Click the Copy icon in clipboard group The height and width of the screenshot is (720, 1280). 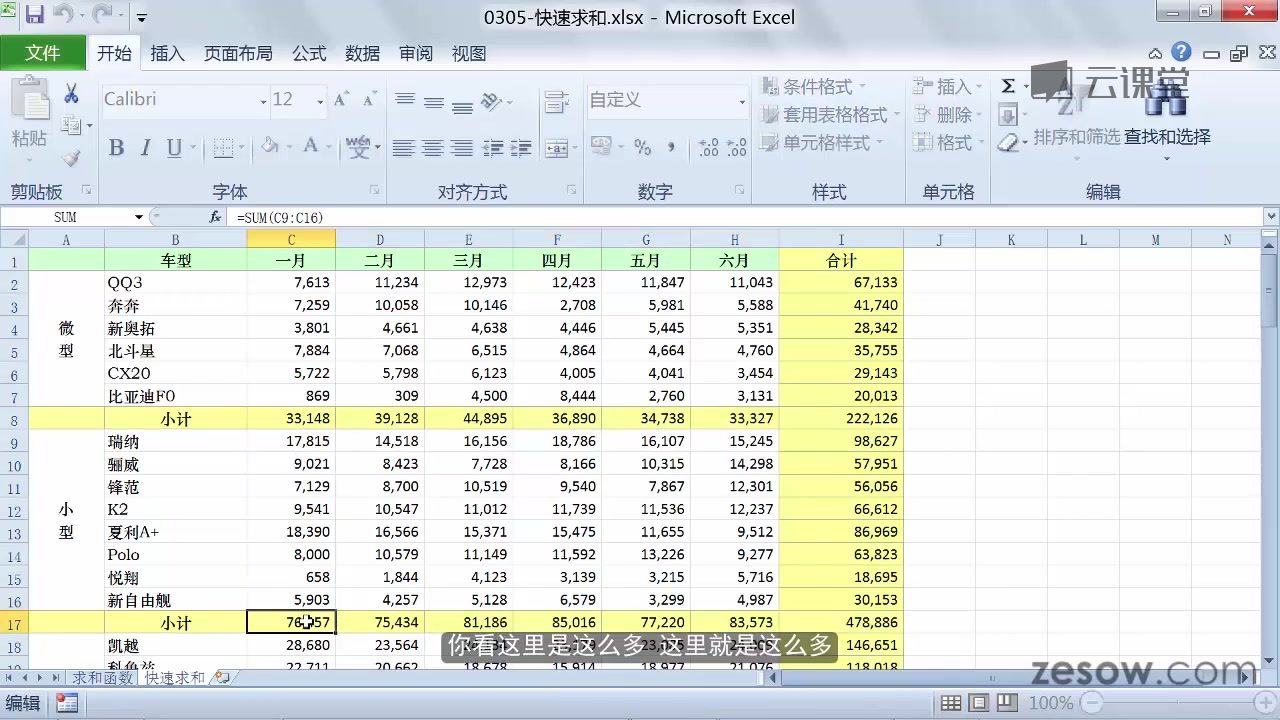pyautogui.click(x=70, y=125)
